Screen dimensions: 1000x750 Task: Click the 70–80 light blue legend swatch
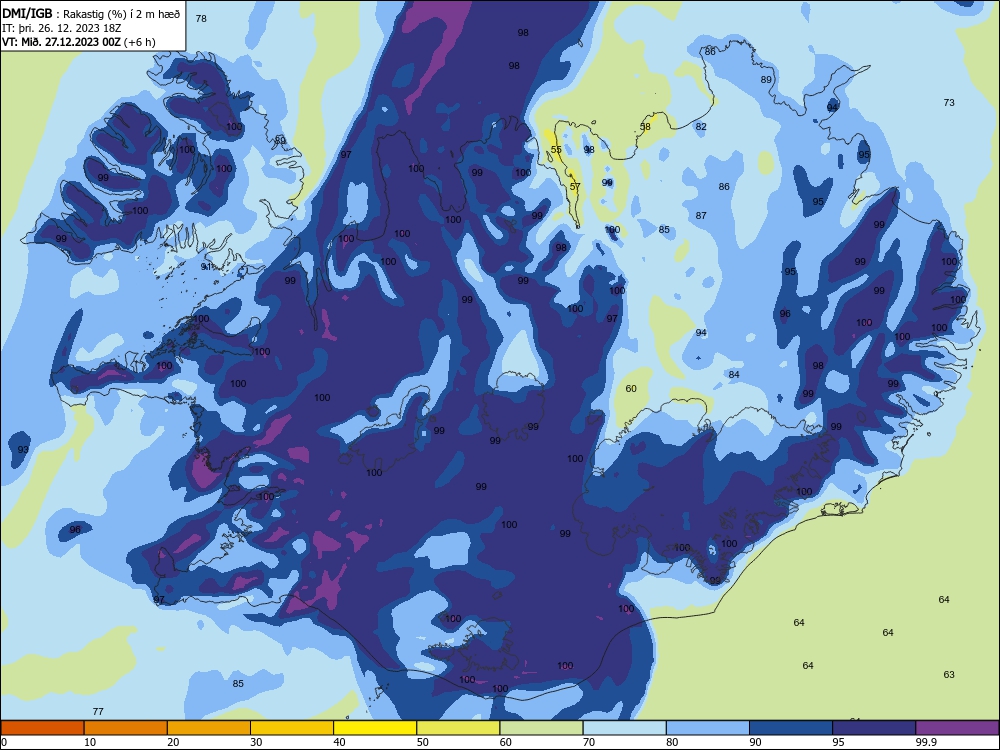(x=624, y=728)
